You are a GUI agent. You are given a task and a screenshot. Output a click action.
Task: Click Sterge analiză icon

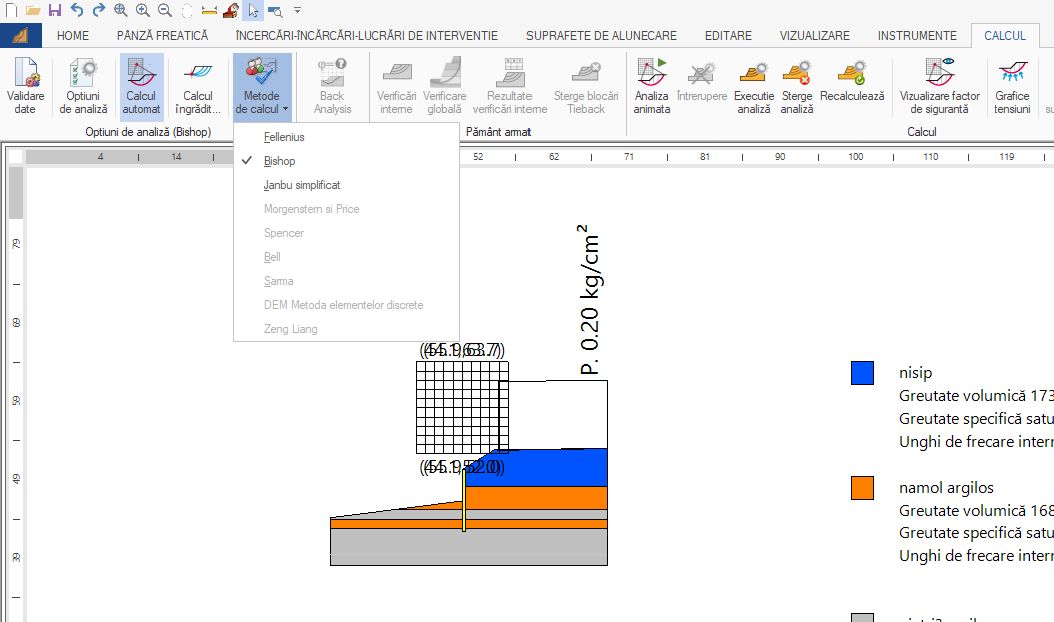coord(797,86)
